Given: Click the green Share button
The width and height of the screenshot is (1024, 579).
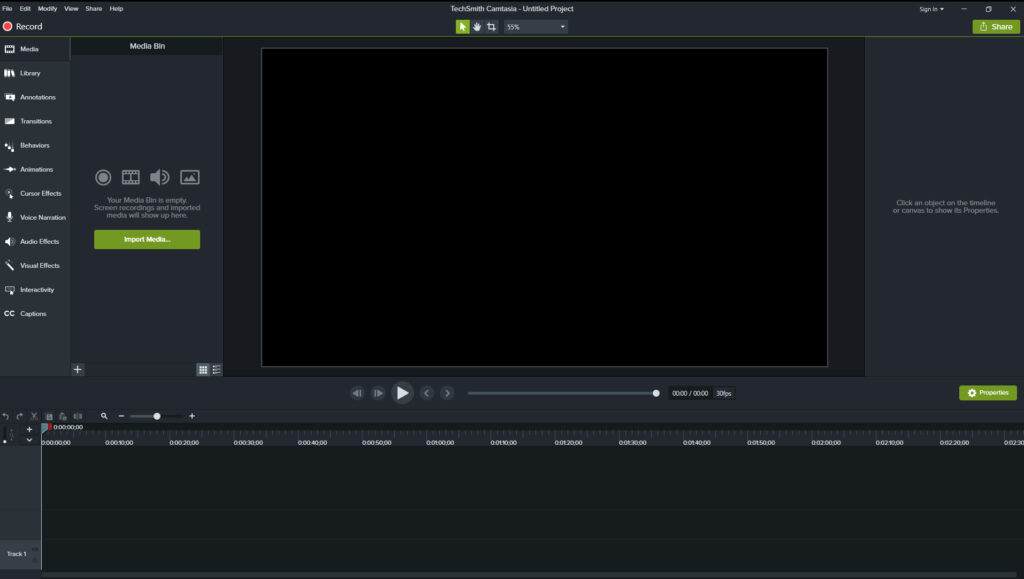Looking at the screenshot, I should tap(996, 27).
